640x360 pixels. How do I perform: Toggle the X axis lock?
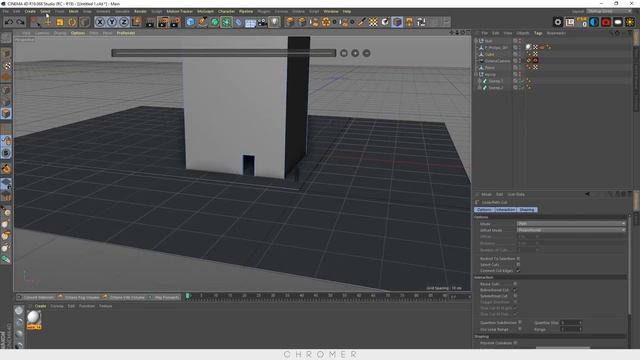point(100,22)
